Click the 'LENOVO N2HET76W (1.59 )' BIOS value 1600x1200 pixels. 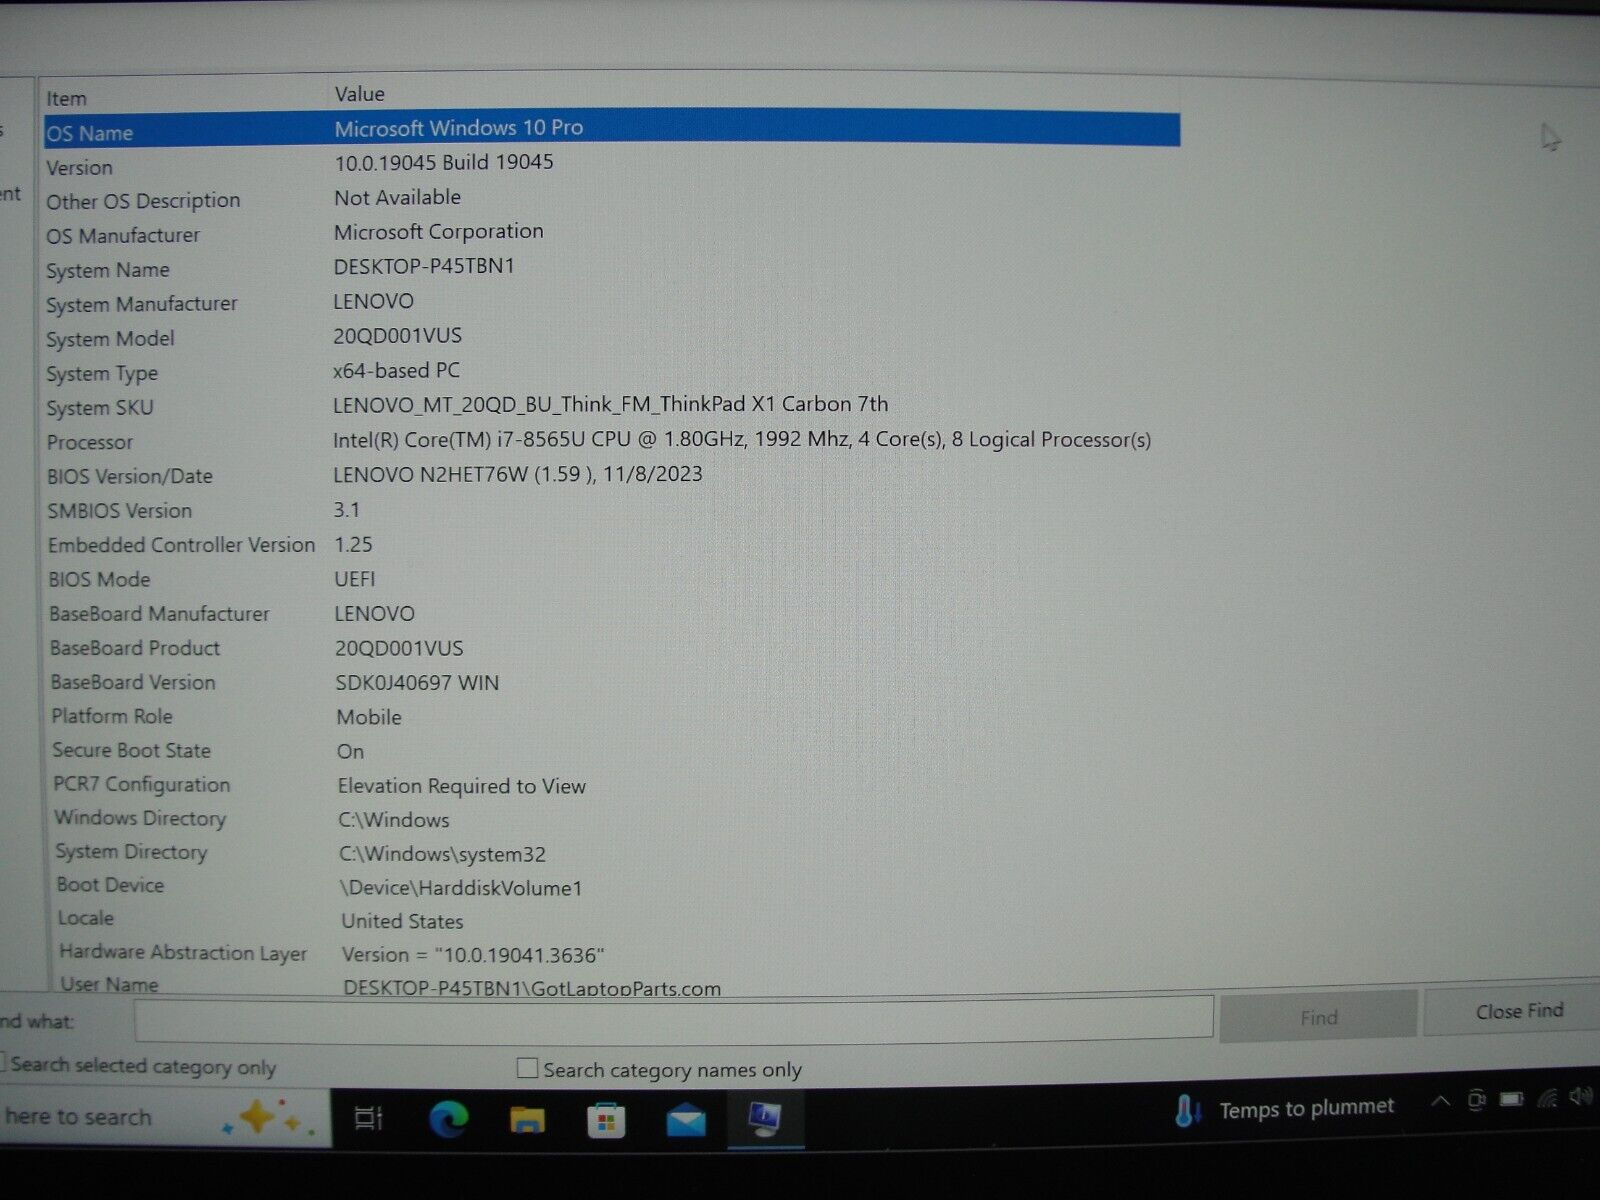[518, 474]
